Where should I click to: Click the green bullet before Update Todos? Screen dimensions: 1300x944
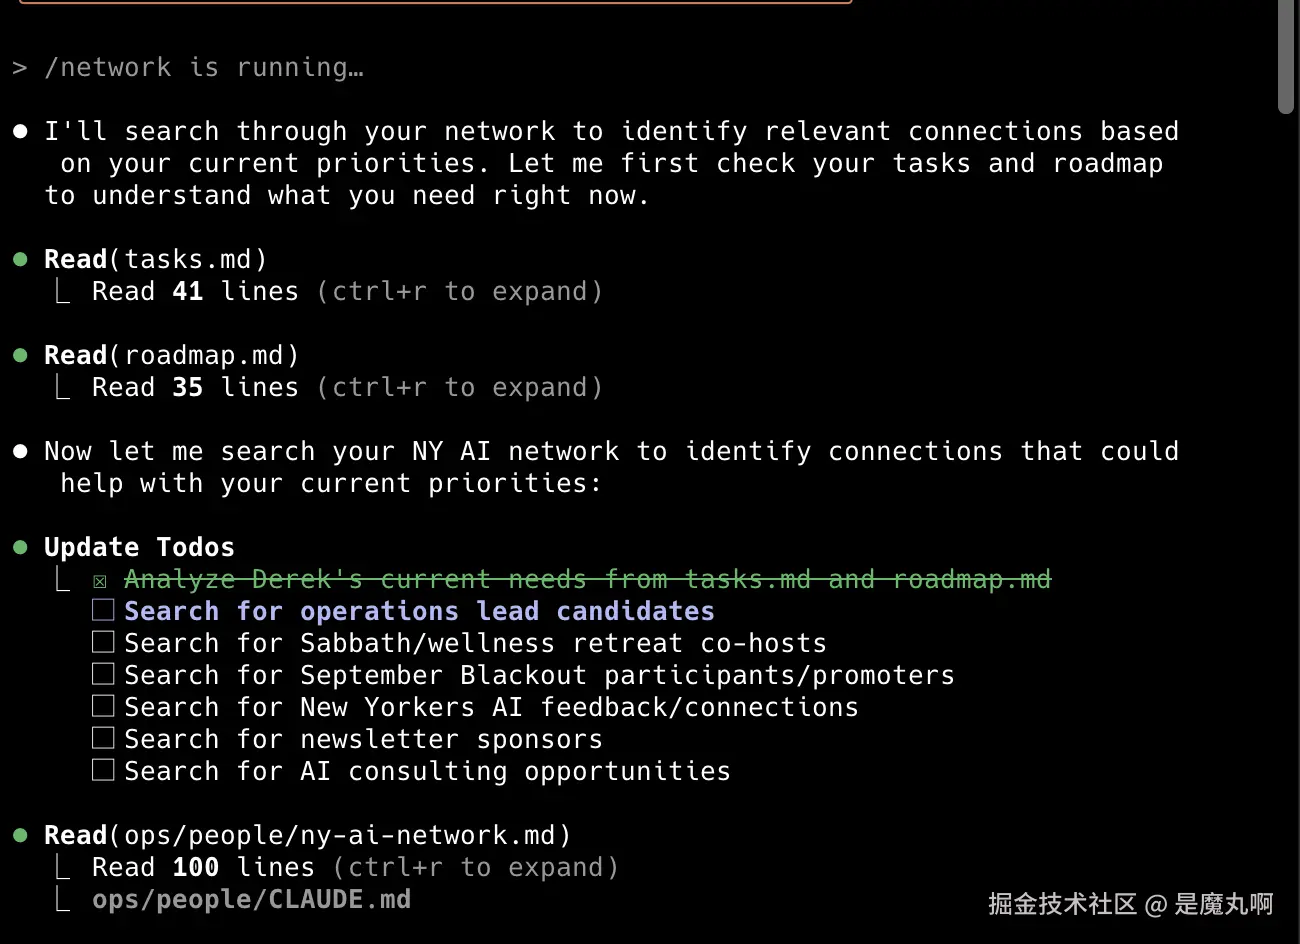pyautogui.click(x=20, y=548)
